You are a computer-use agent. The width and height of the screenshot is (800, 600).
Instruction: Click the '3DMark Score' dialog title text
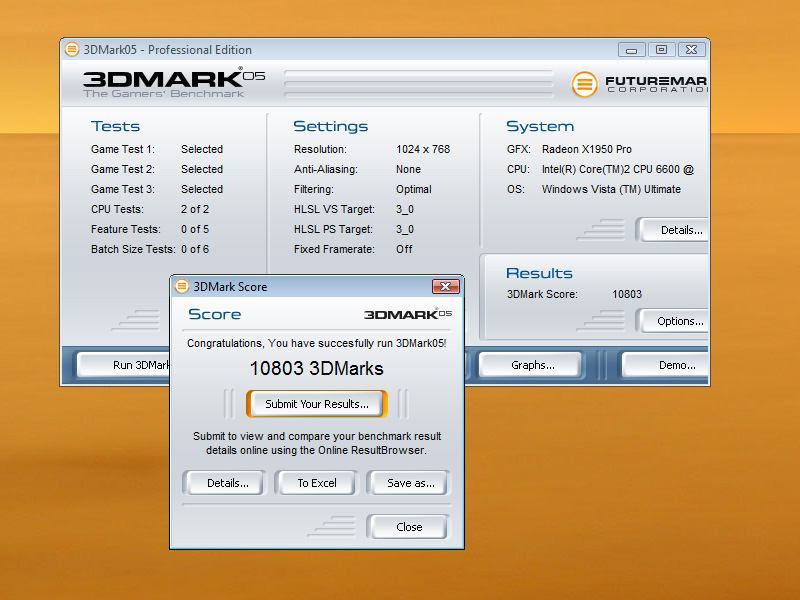230,287
